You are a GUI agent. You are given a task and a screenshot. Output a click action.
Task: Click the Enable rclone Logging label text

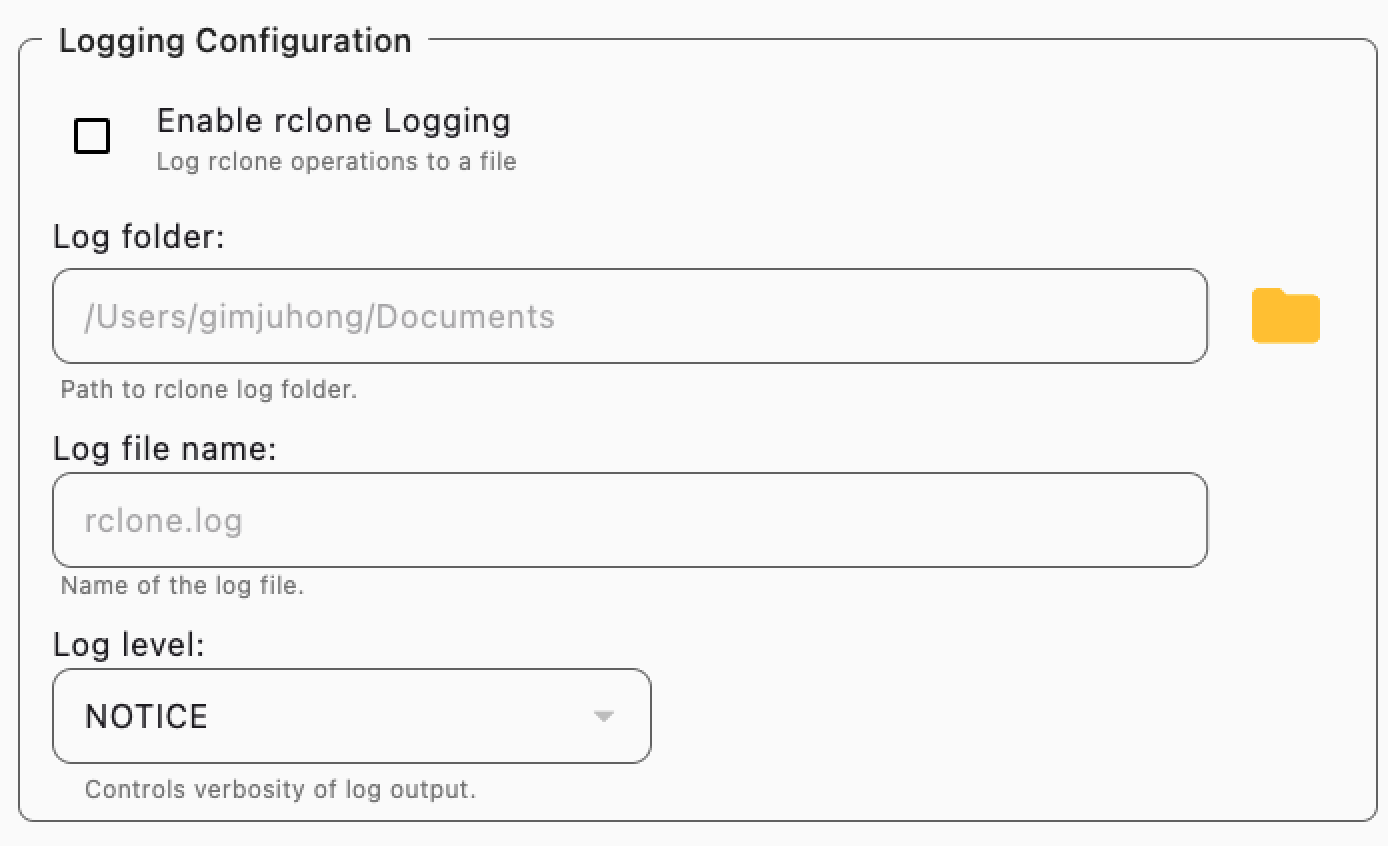[x=334, y=120]
